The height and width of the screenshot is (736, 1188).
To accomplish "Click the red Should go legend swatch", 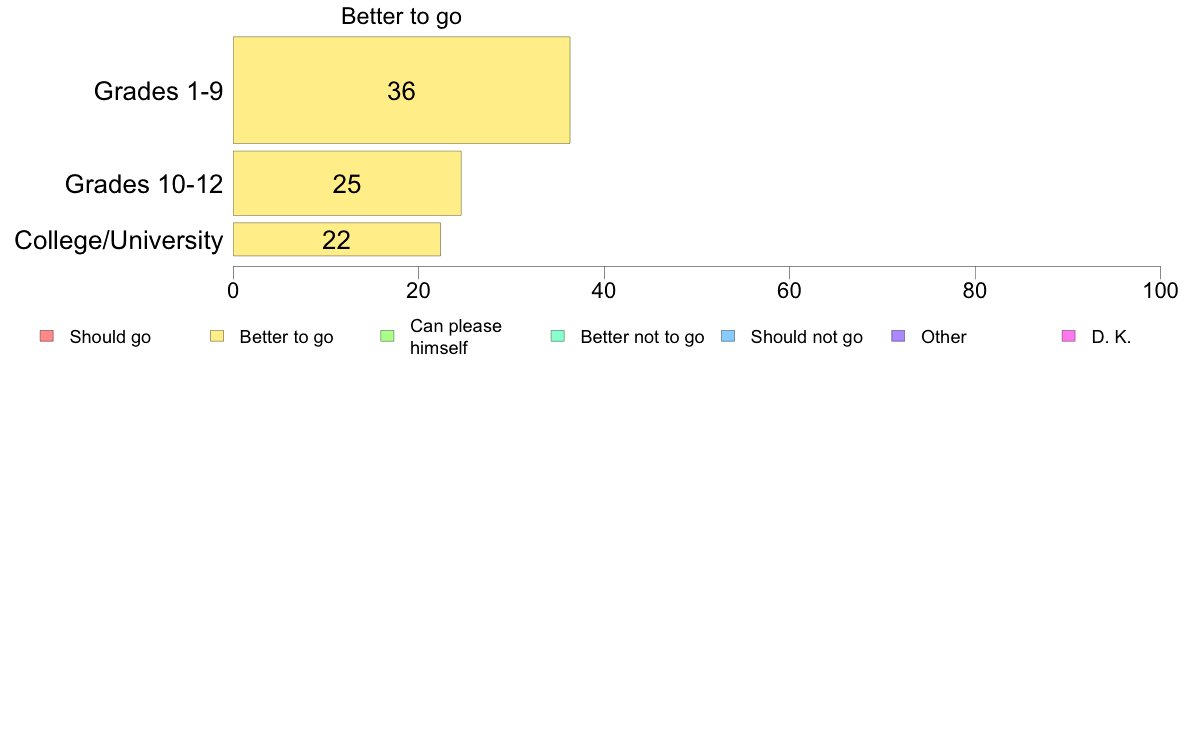I will (47, 337).
